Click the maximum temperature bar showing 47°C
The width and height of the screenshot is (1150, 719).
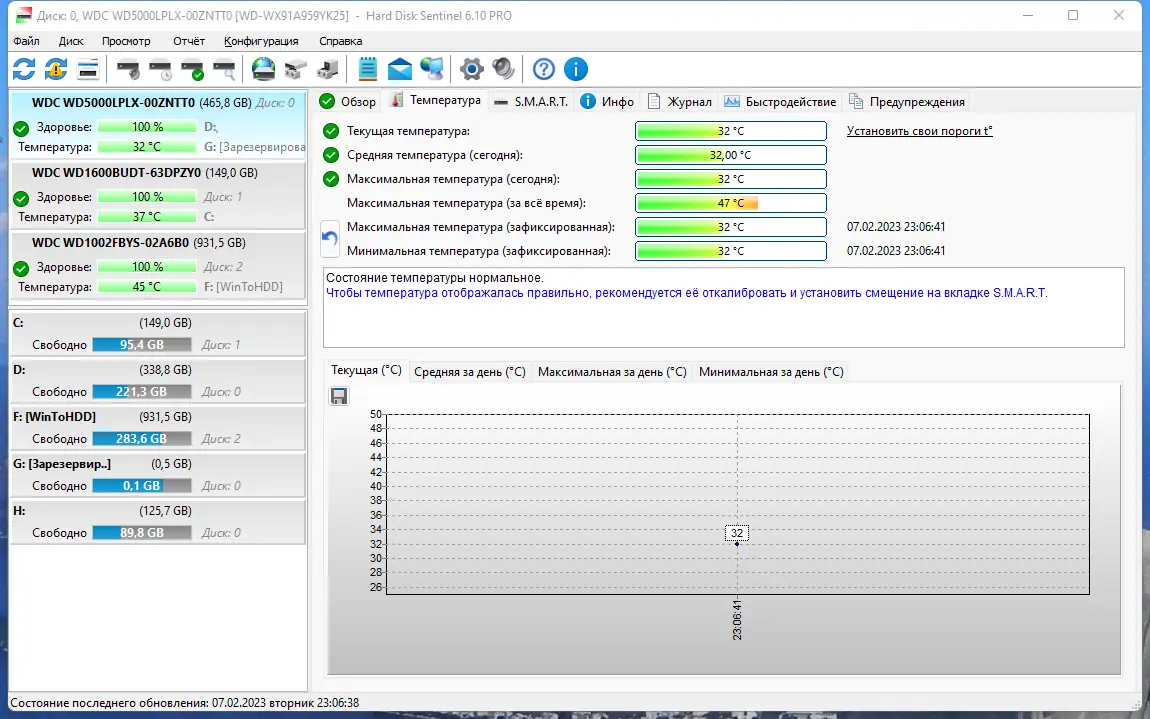pos(730,202)
